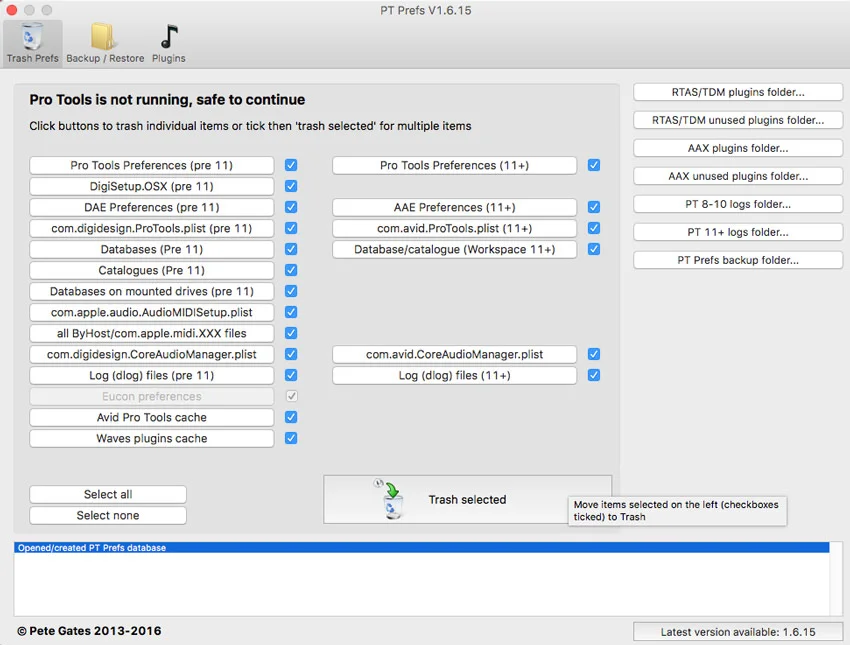850x645 pixels.
Task: Open the Plugins music note icon
Action: tap(169, 37)
